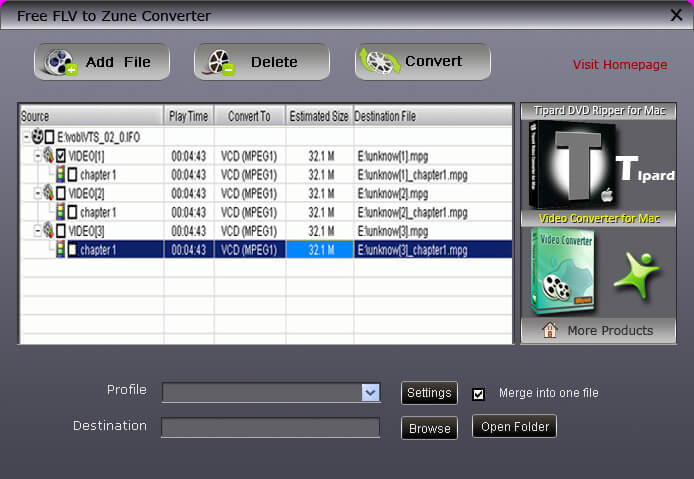The image size is (694, 479).
Task: Open the Visit Homepage link
Action: [619, 65]
